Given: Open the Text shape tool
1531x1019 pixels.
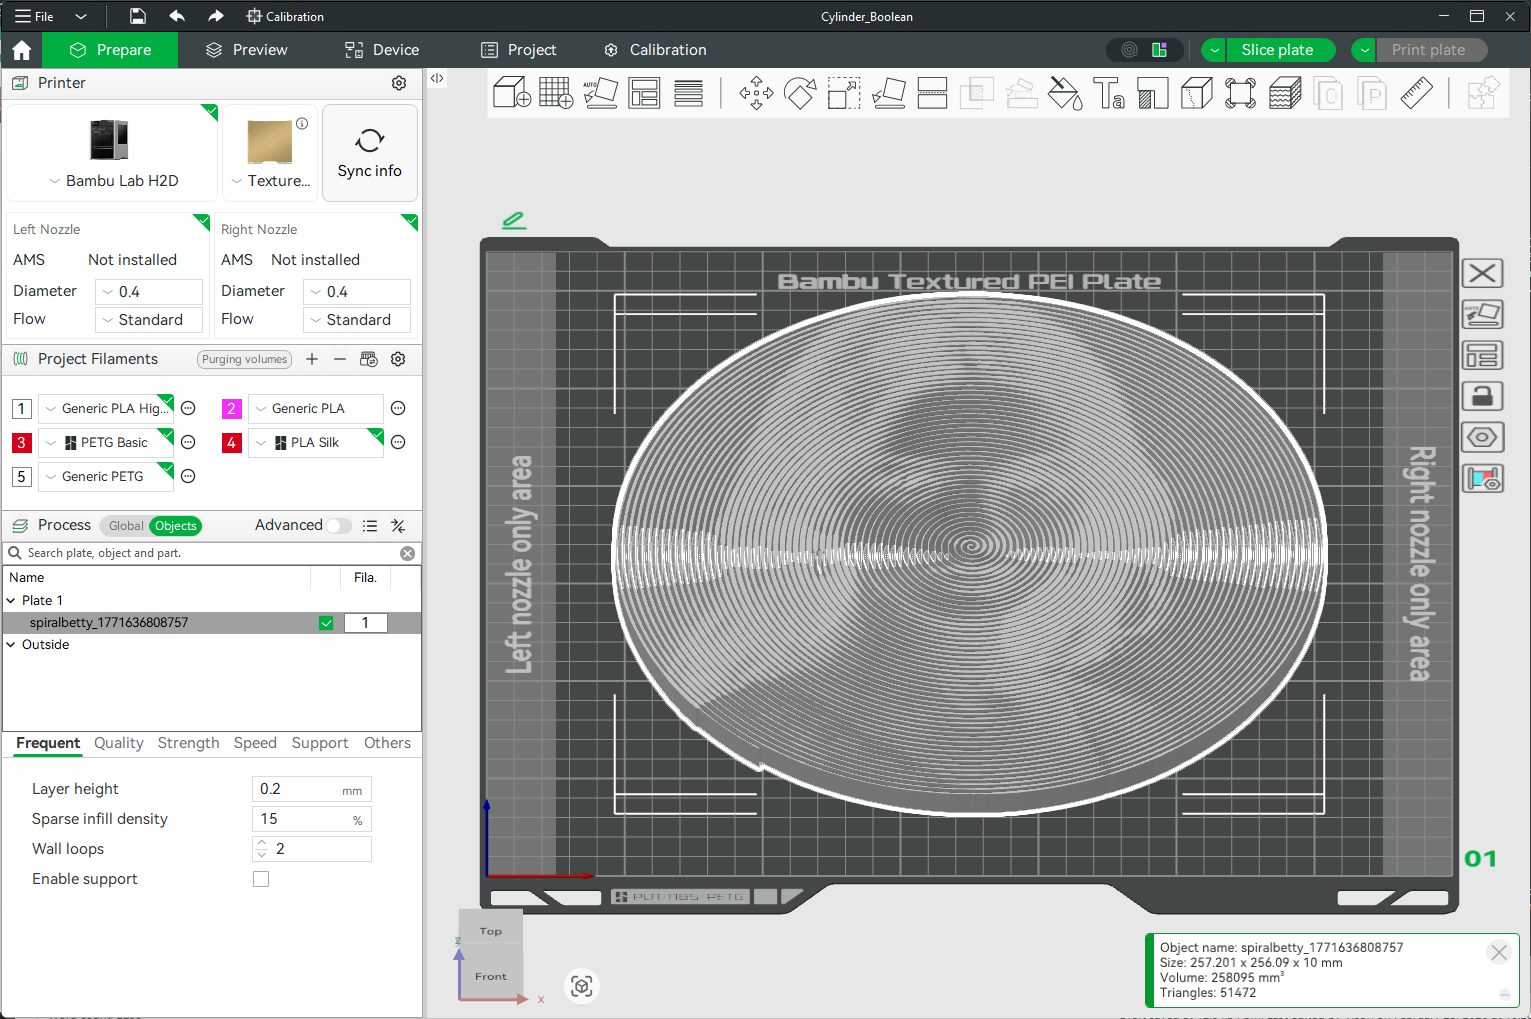Looking at the screenshot, I should [x=1108, y=93].
